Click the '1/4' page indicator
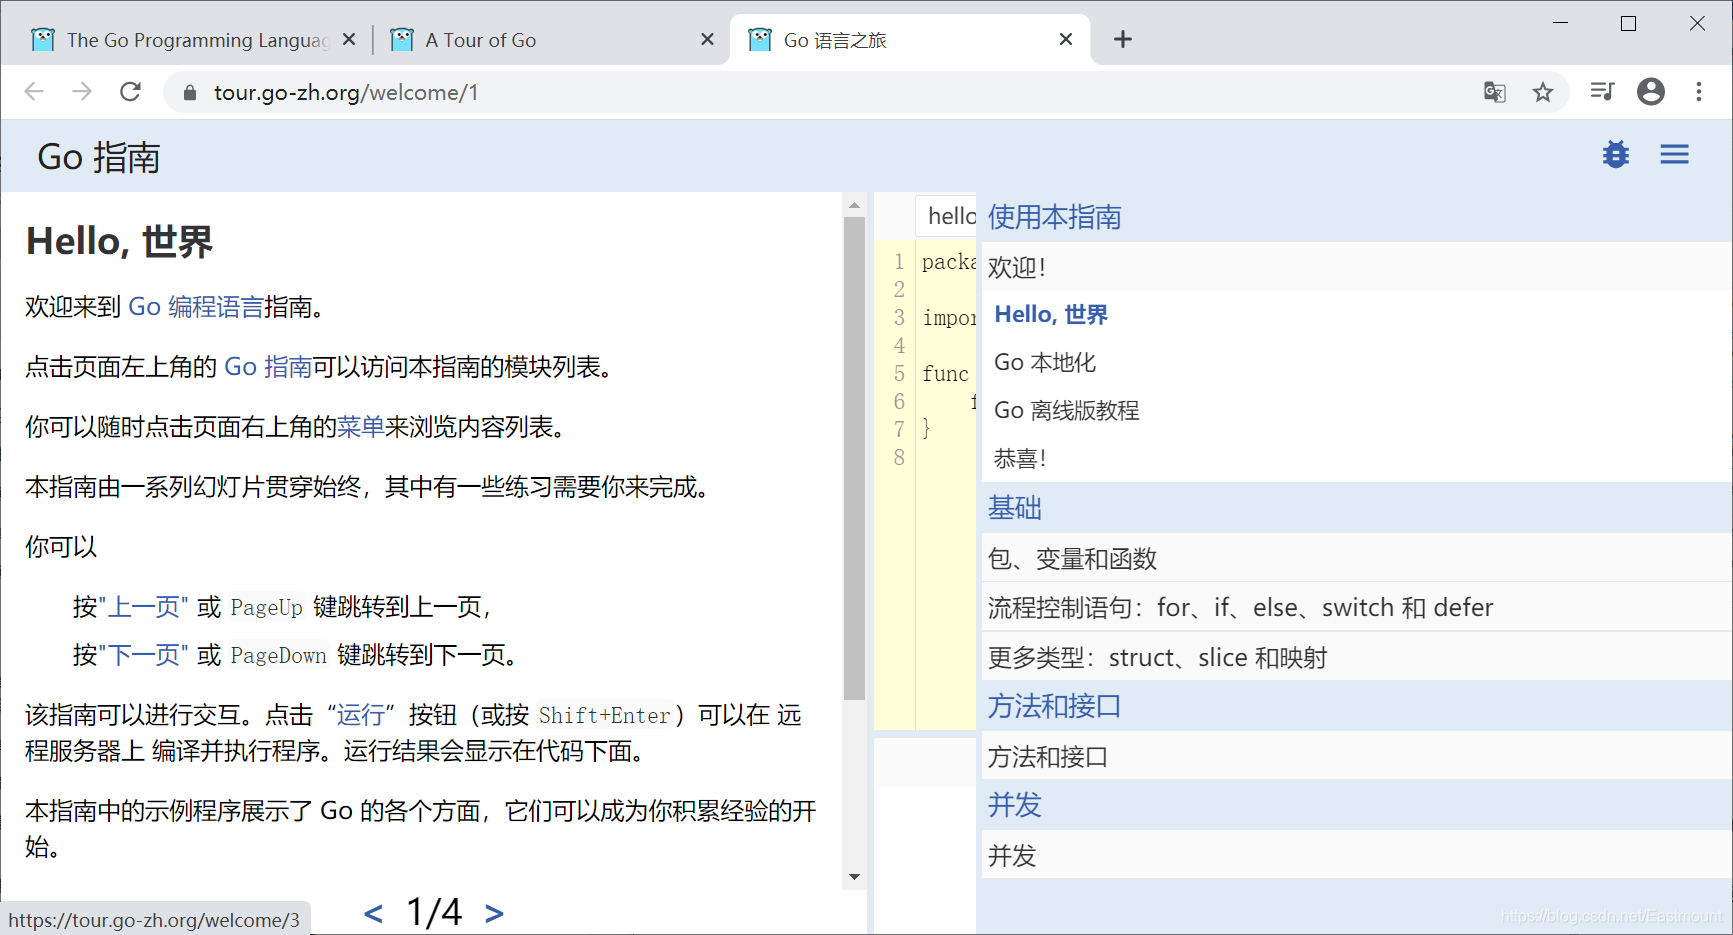The width and height of the screenshot is (1733, 935). click(x=434, y=912)
